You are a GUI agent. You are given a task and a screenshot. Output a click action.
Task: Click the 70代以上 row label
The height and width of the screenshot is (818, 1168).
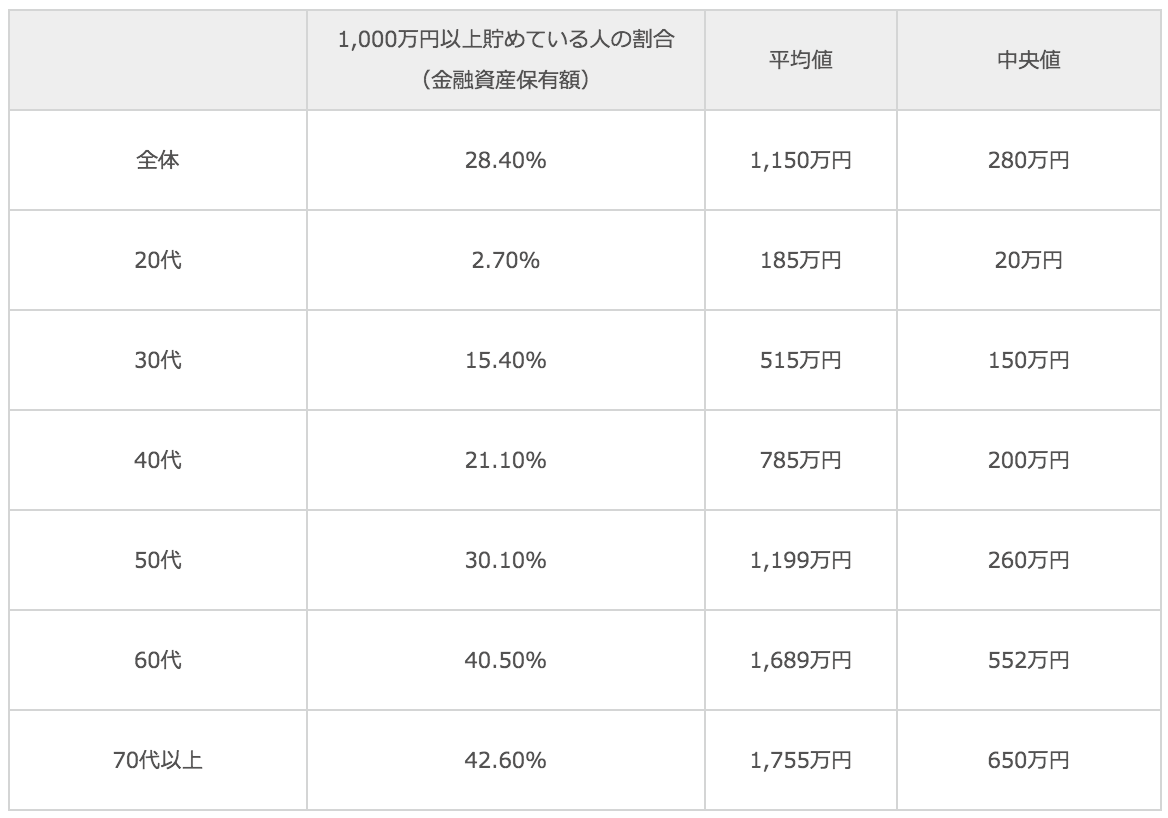click(x=158, y=760)
